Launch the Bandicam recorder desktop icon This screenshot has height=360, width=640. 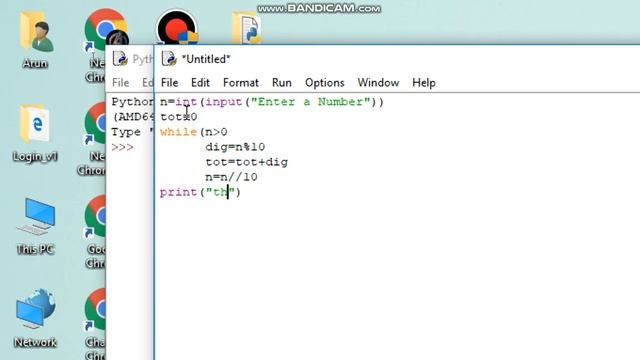(x=177, y=27)
